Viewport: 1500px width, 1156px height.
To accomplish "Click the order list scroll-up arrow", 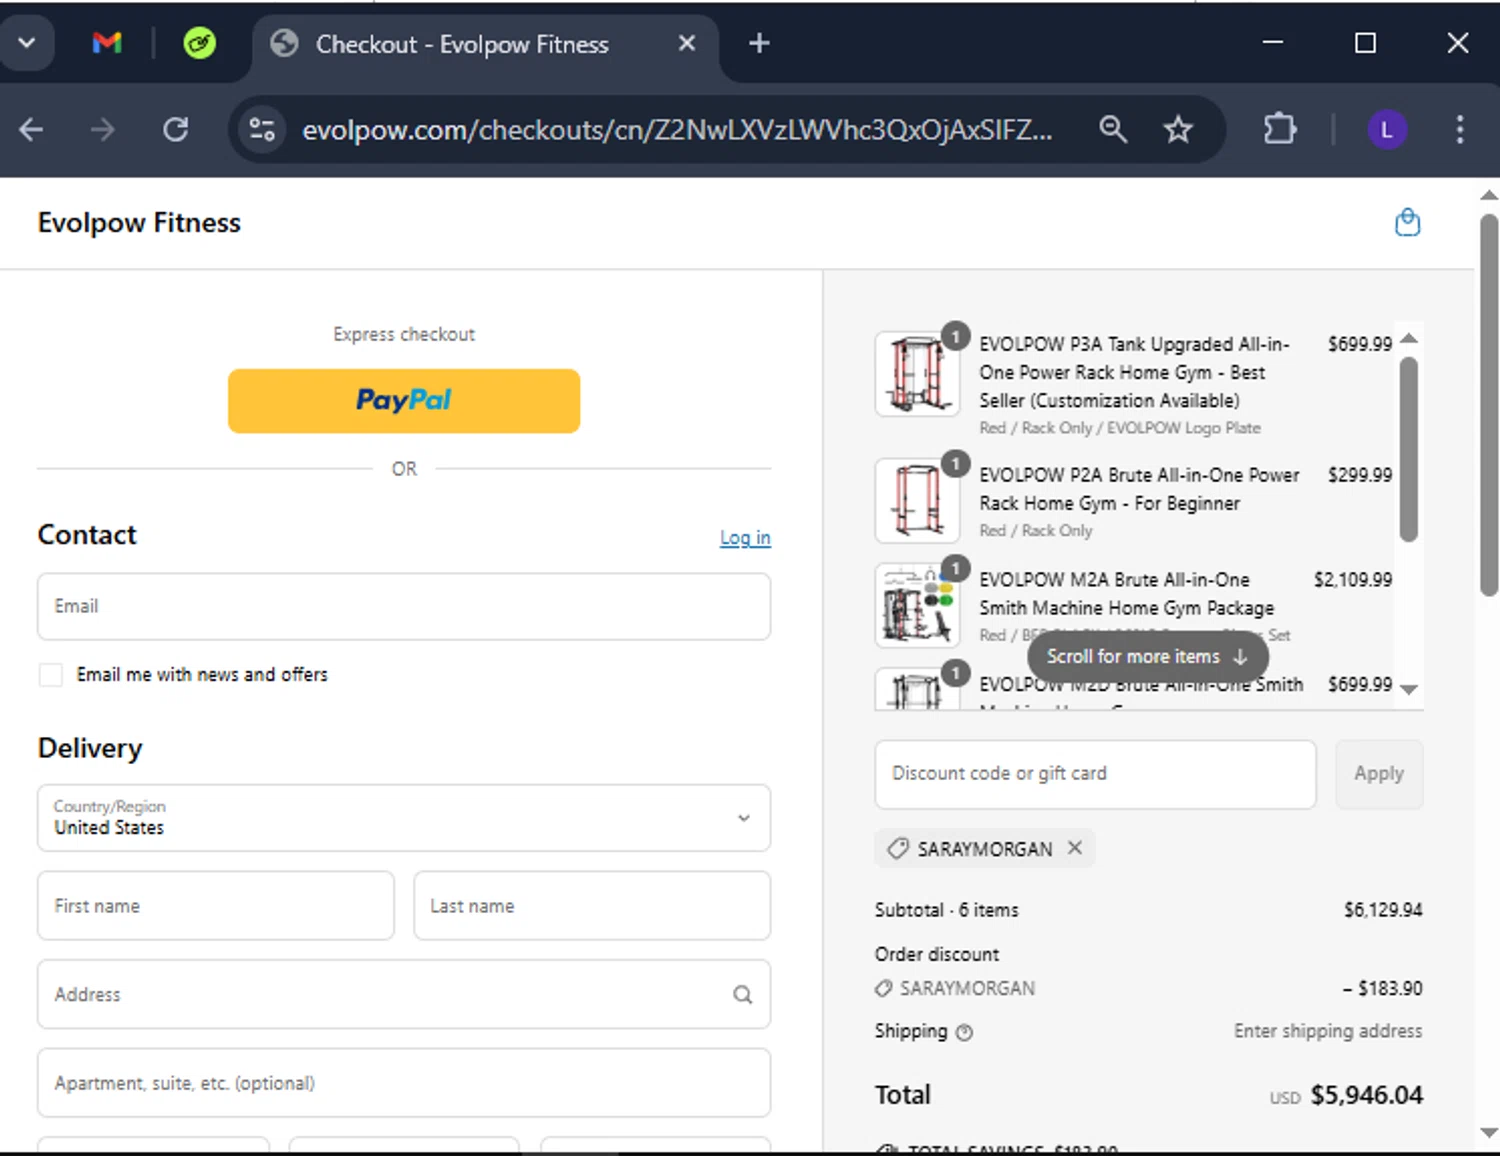I will (x=1409, y=338).
